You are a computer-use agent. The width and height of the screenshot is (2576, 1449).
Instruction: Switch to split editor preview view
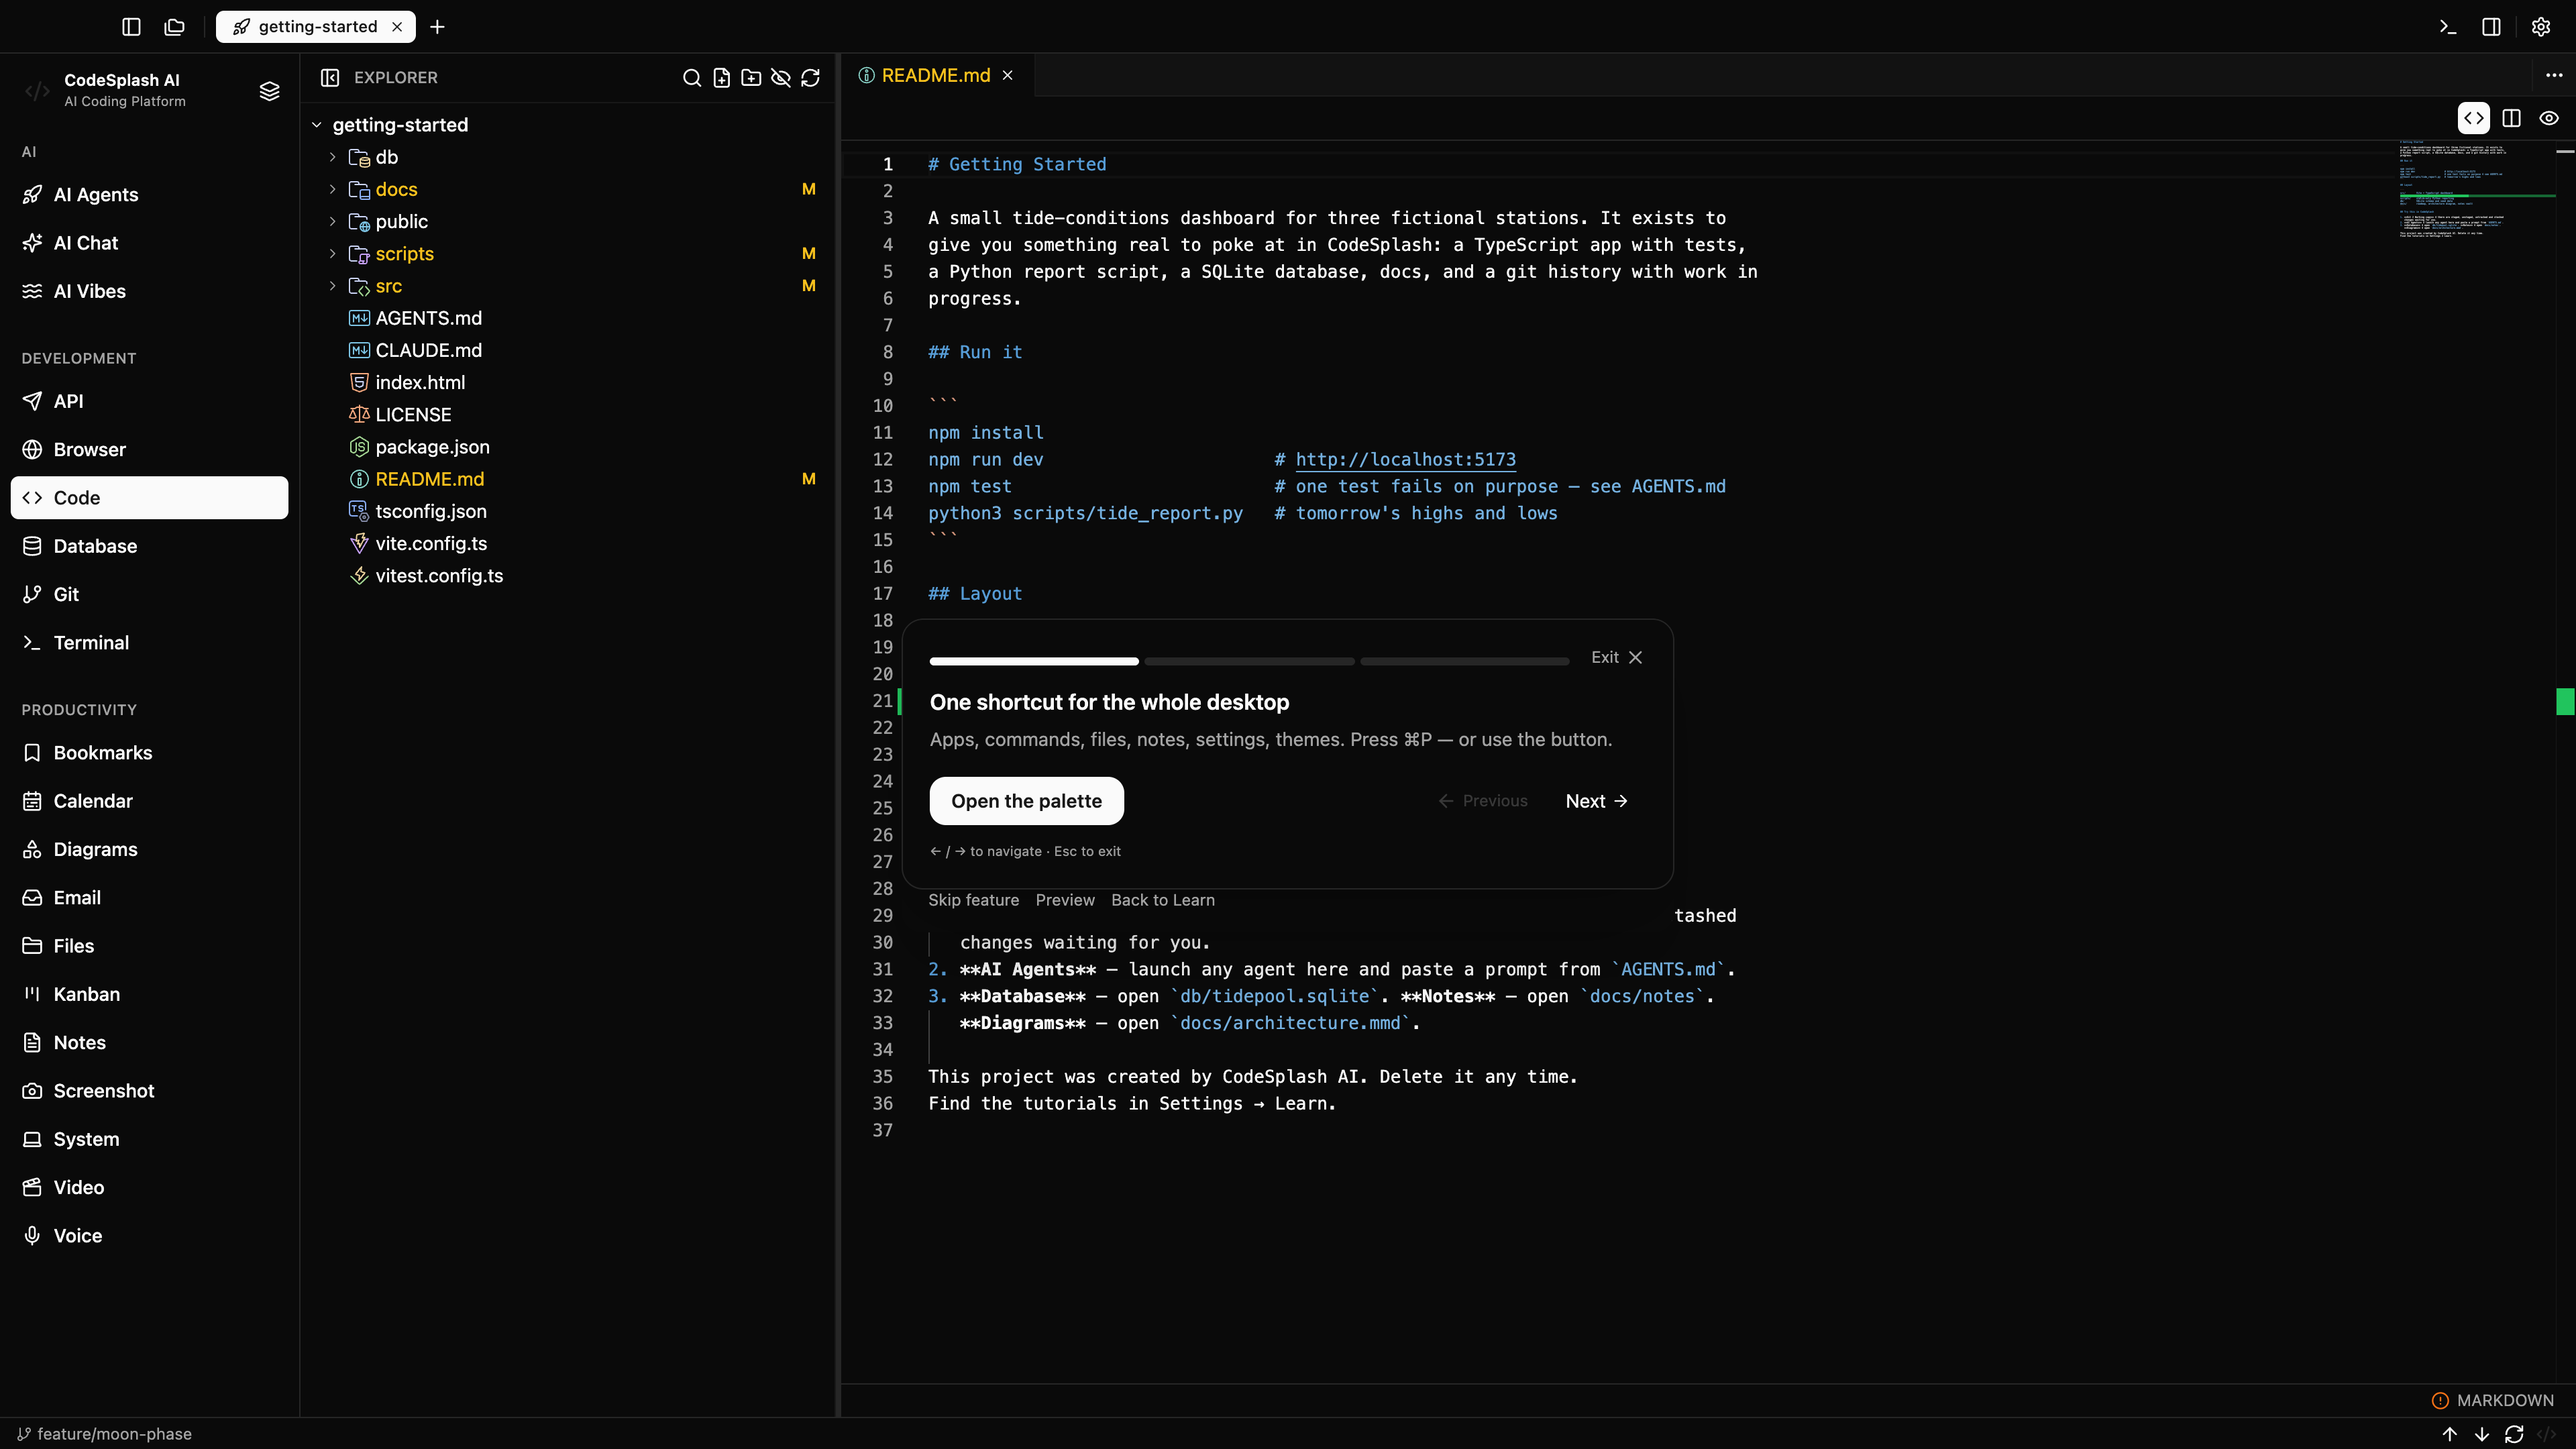click(x=2511, y=118)
